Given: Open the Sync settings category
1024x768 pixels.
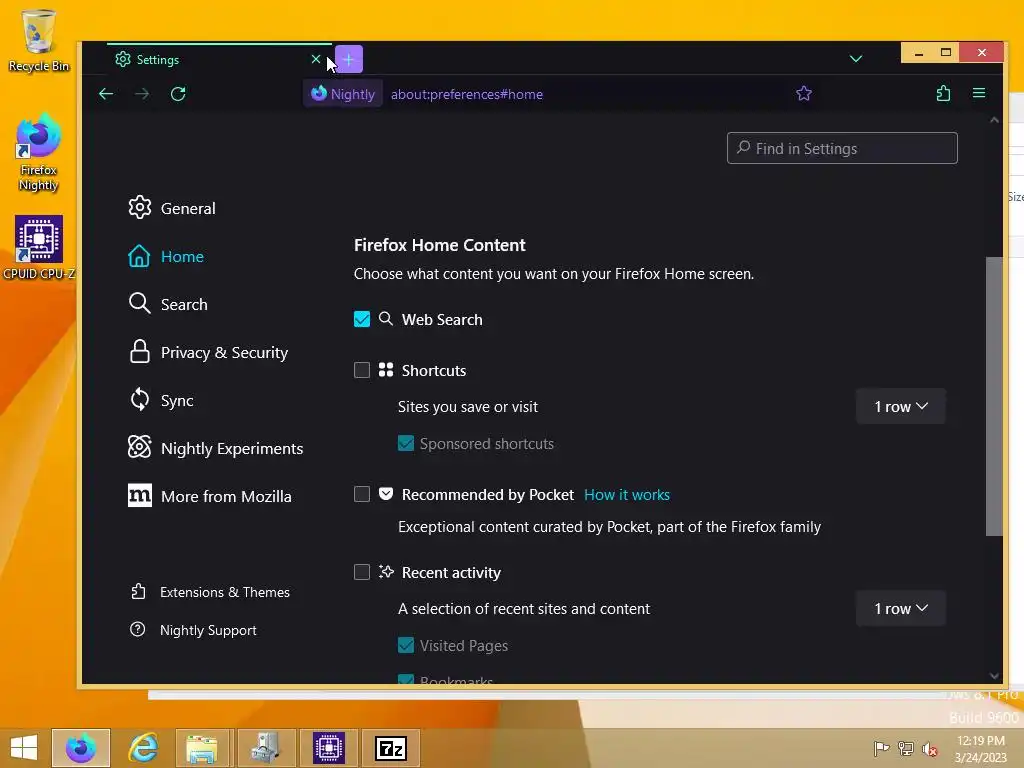Looking at the screenshot, I should [x=161, y=400].
